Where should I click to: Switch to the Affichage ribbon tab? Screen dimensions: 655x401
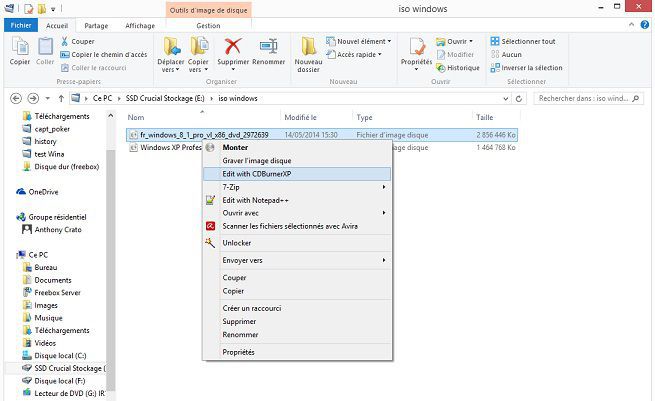pyautogui.click(x=140, y=25)
